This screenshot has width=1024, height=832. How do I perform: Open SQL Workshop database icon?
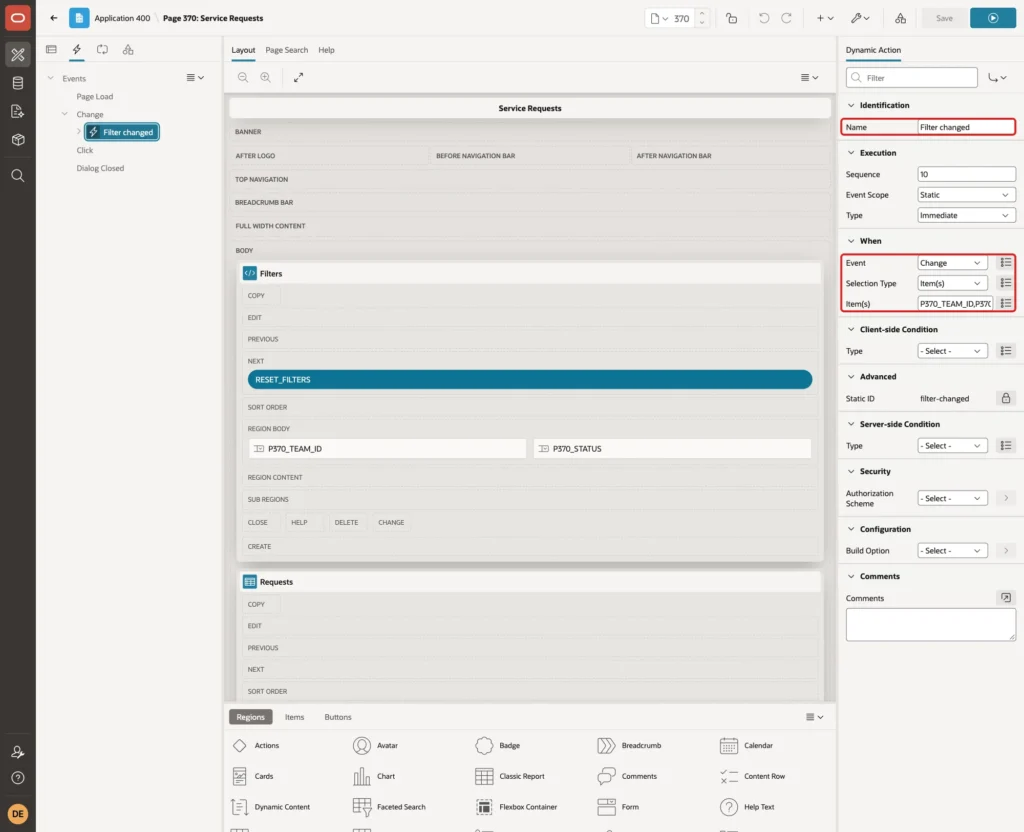click(x=18, y=83)
